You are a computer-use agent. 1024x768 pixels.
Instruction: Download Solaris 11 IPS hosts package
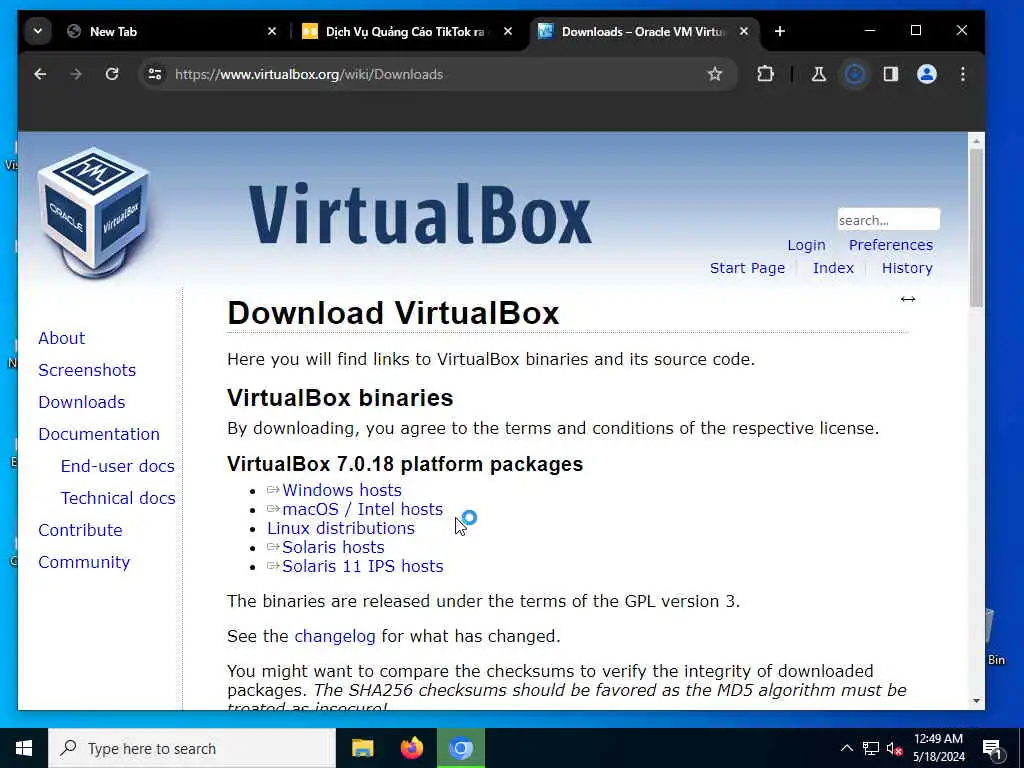click(x=362, y=566)
